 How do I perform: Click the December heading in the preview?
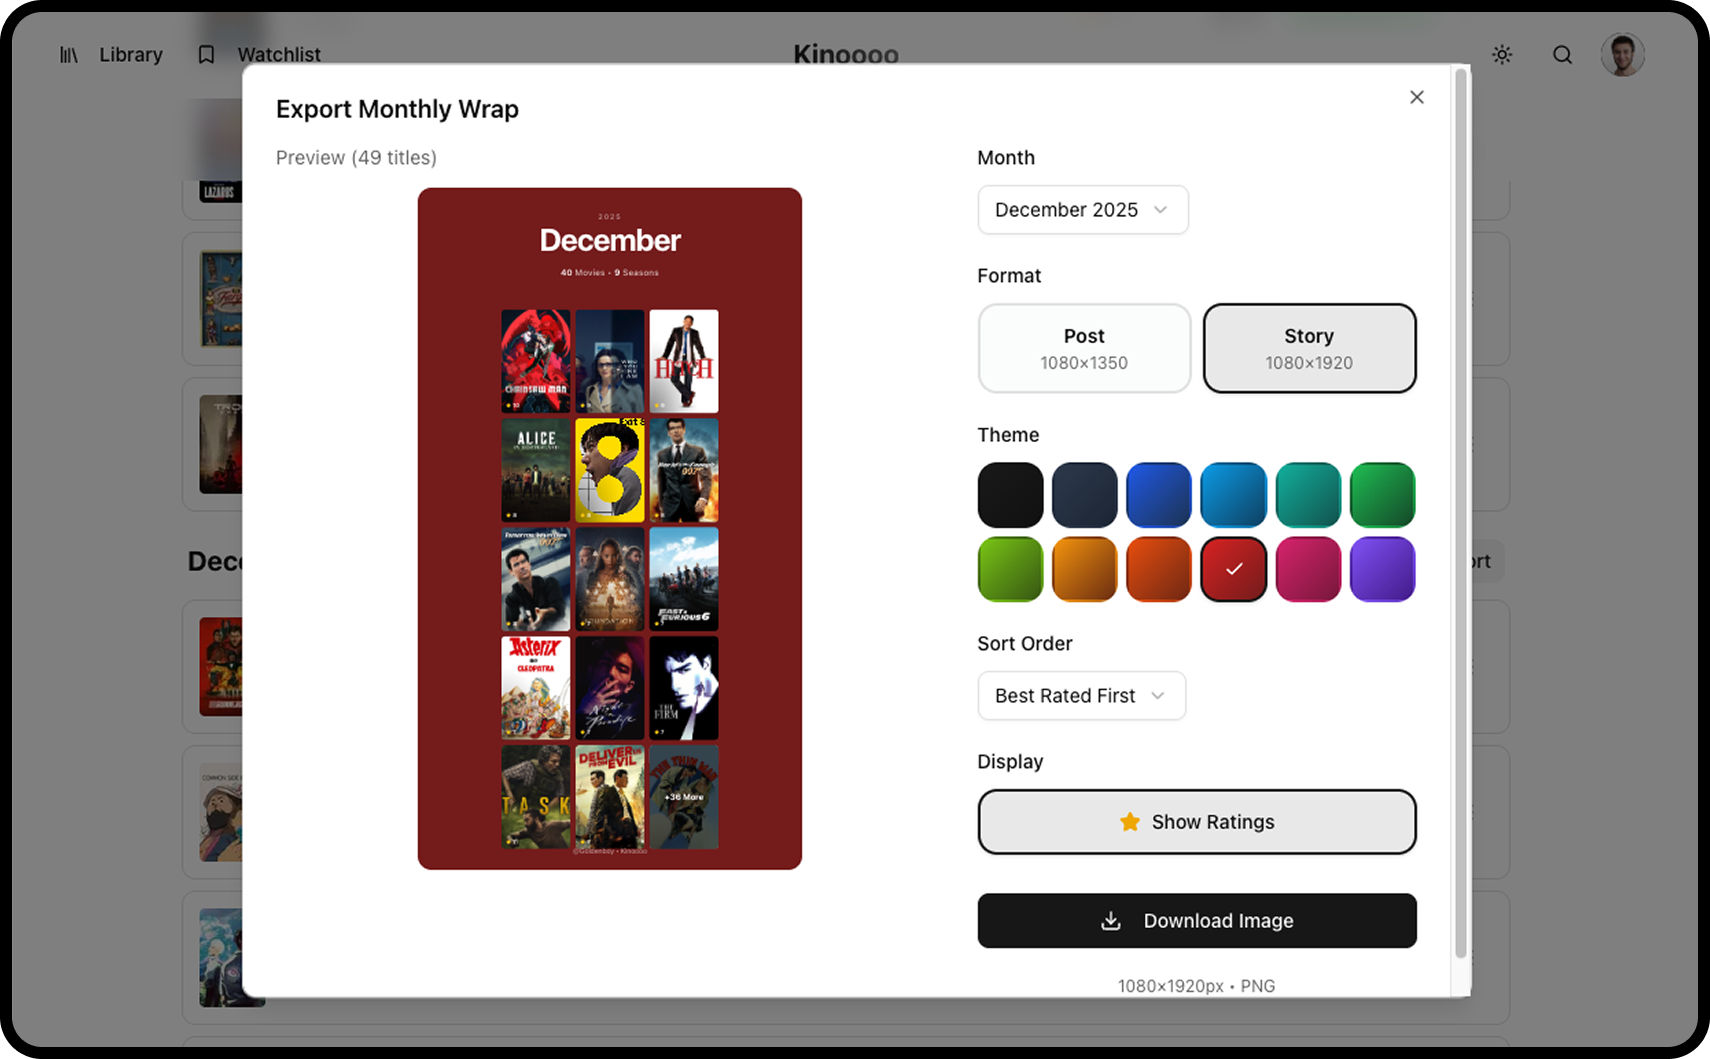pyautogui.click(x=610, y=240)
